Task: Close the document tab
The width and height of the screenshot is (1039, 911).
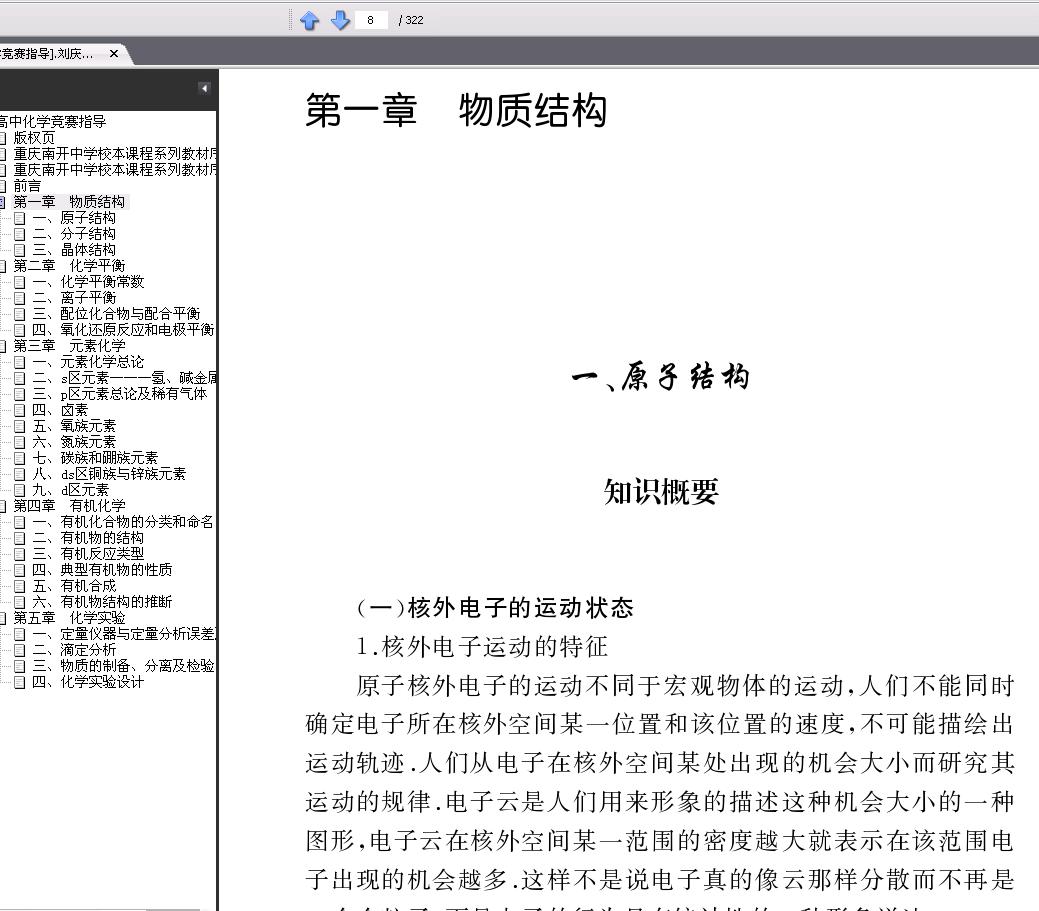Action: (x=114, y=54)
